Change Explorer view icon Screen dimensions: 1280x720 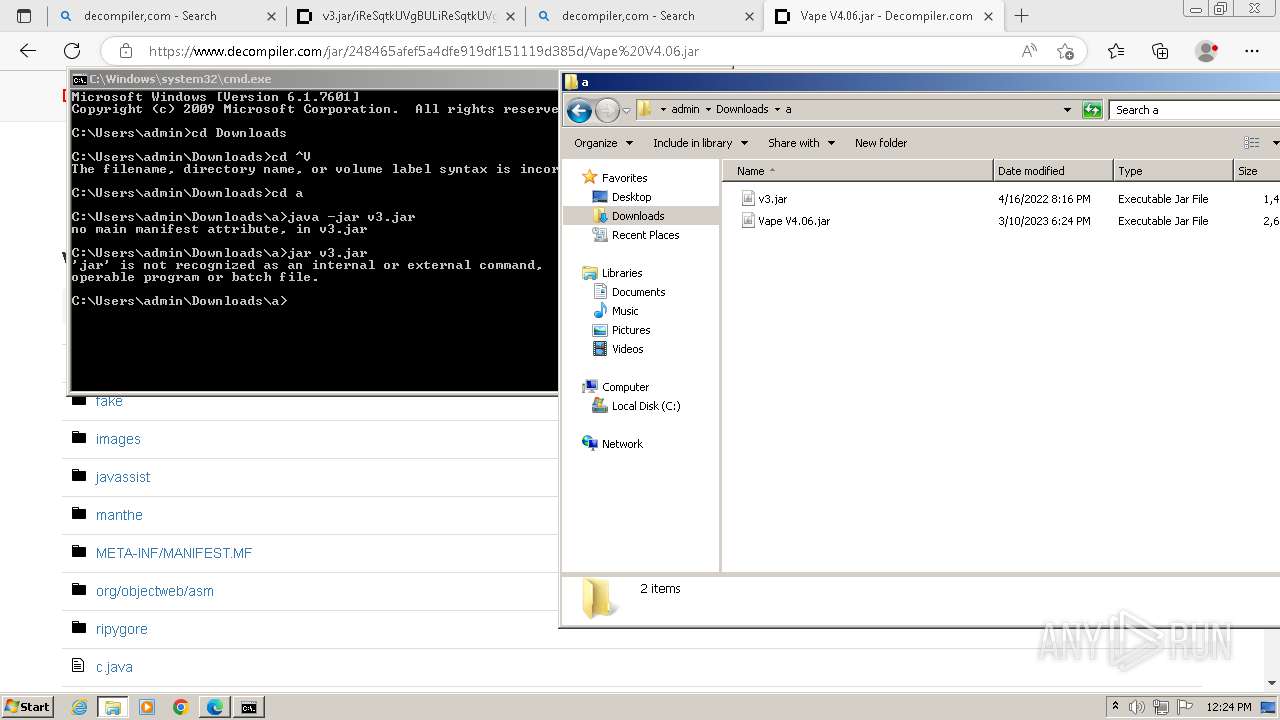(x=1251, y=143)
